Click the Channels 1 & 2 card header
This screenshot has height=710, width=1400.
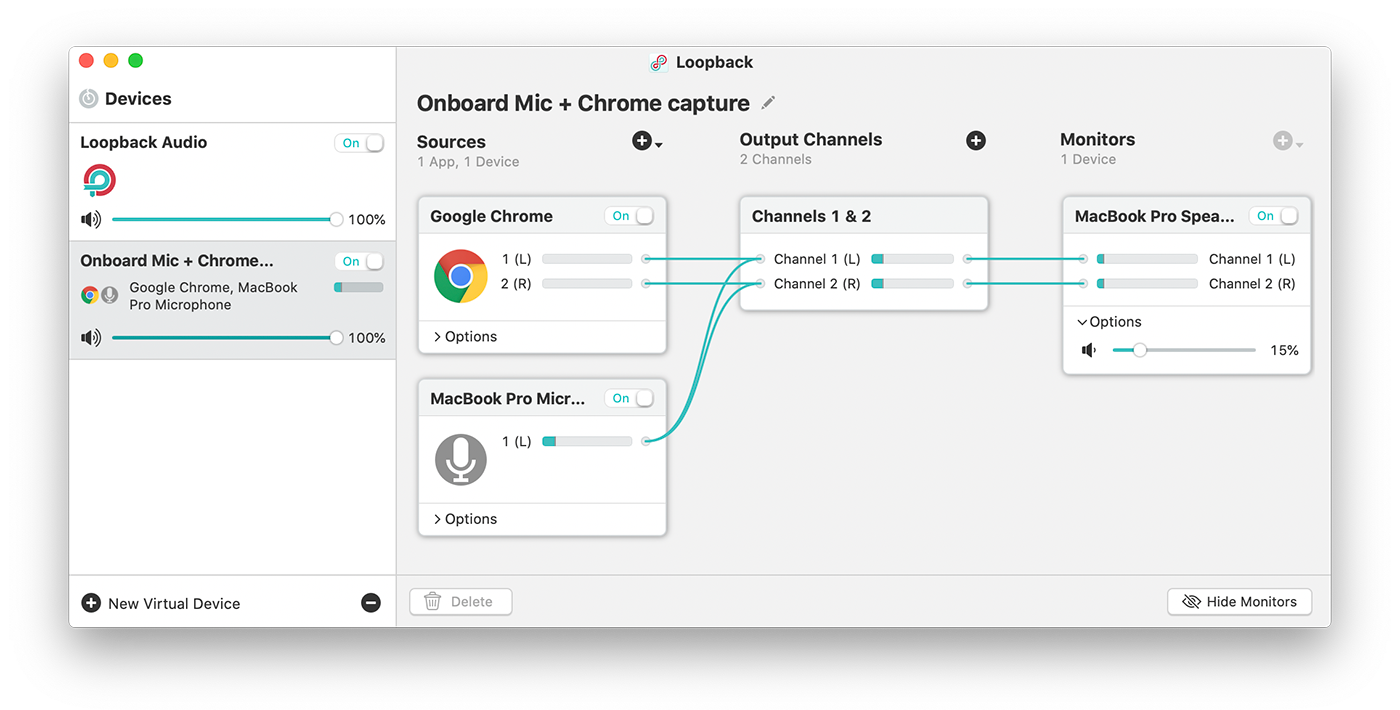pos(864,216)
